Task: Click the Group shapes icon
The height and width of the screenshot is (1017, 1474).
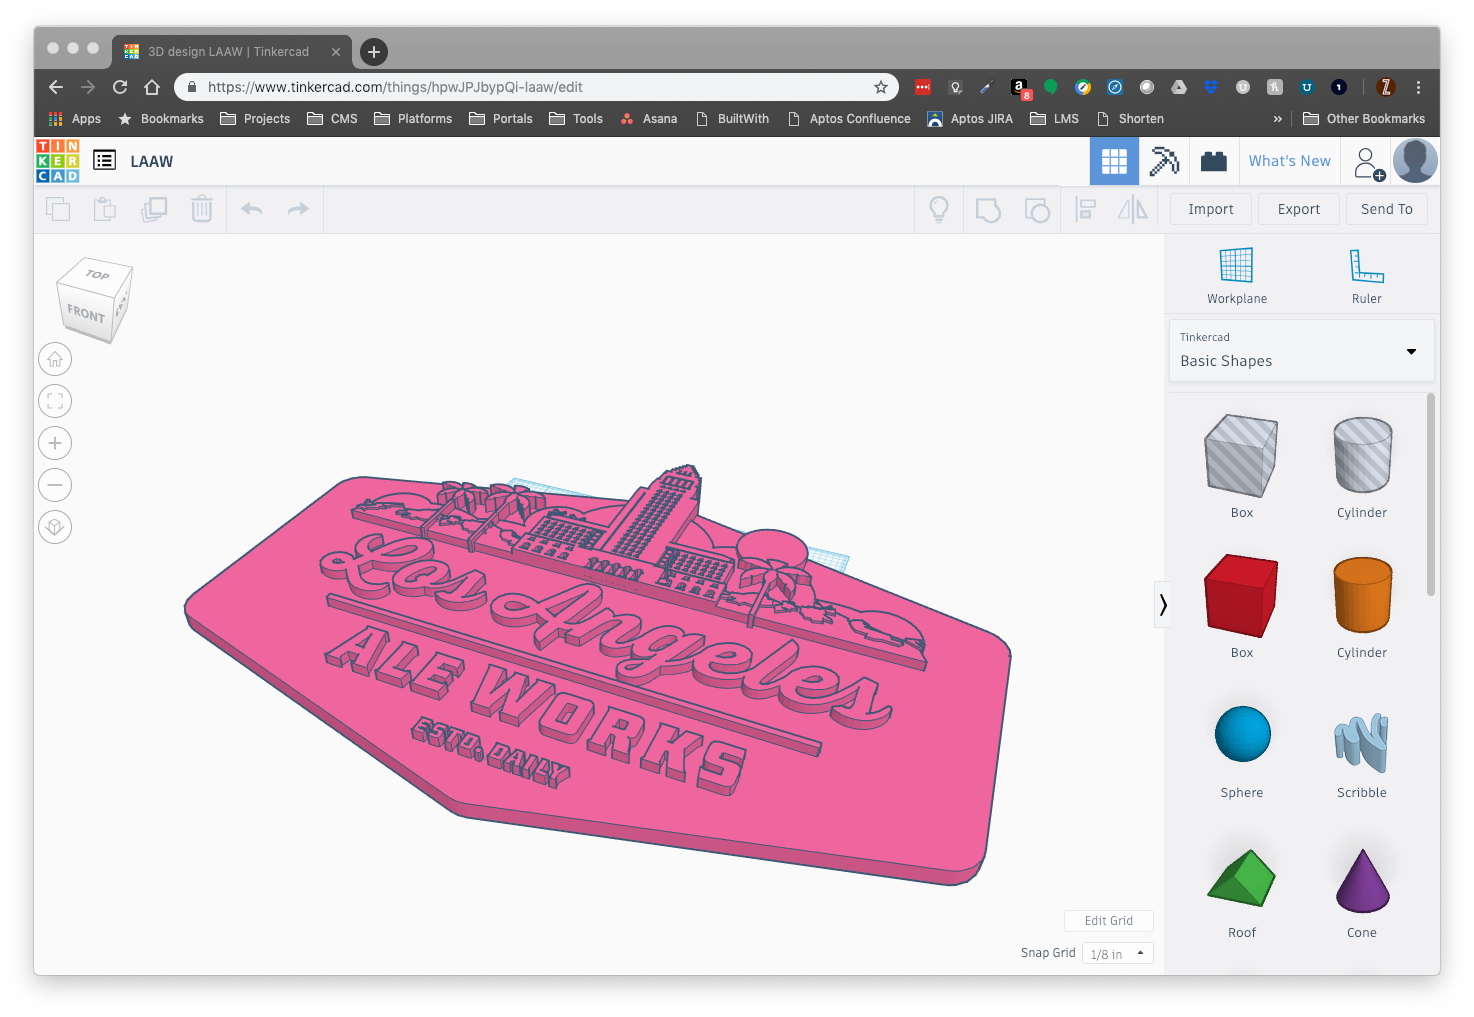Action: tap(988, 210)
